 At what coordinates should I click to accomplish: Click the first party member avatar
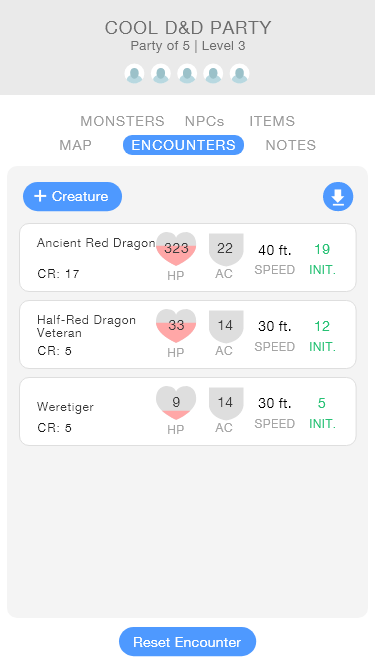pos(134,74)
